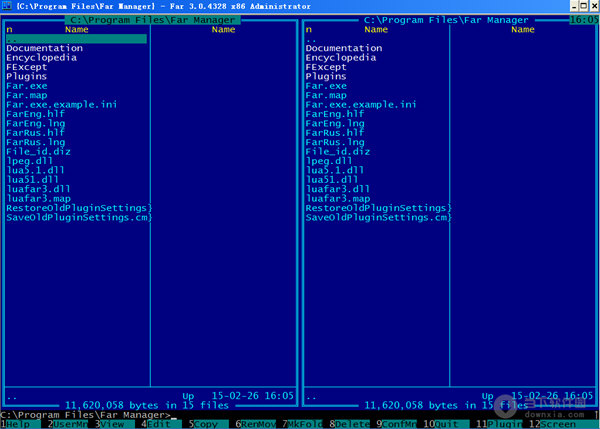Click the right panel path title
This screenshot has width=600, height=429.
[446, 20]
